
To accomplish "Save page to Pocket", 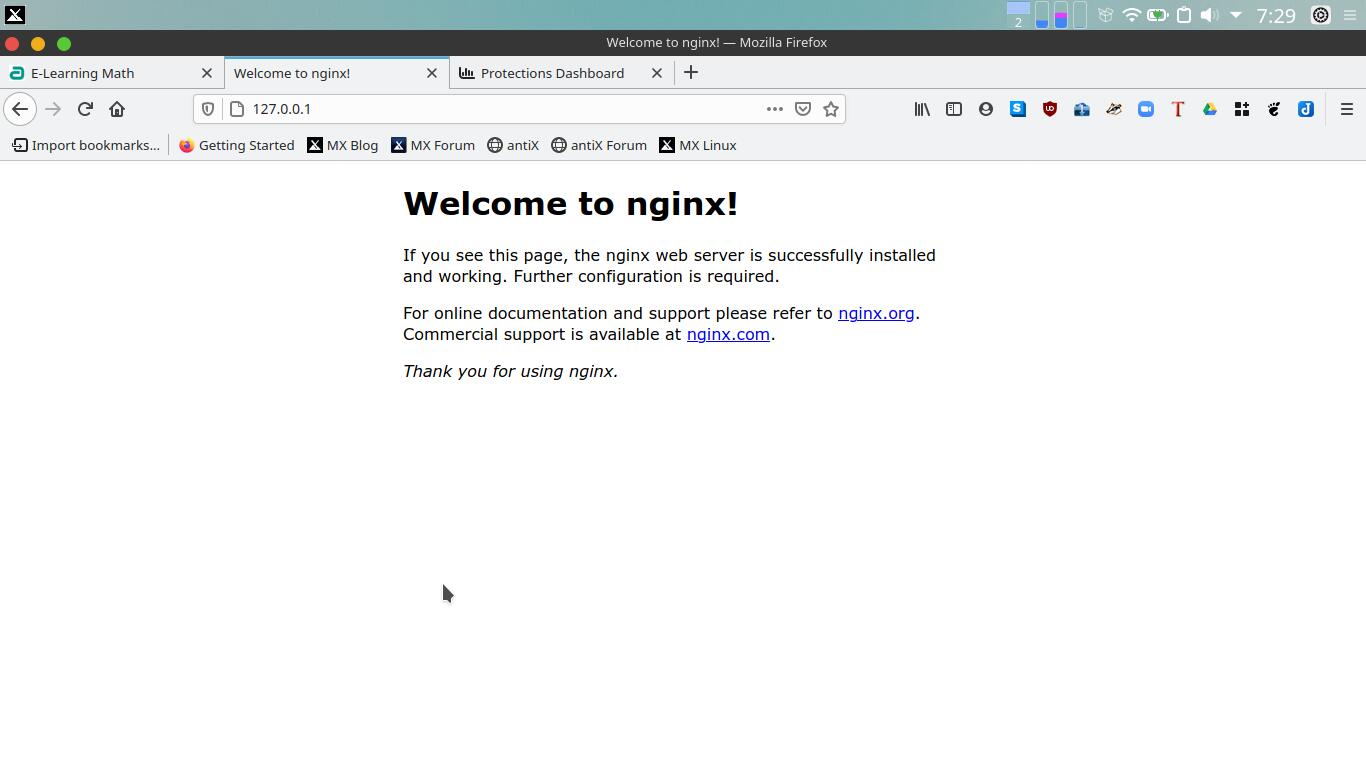I will pos(802,109).
